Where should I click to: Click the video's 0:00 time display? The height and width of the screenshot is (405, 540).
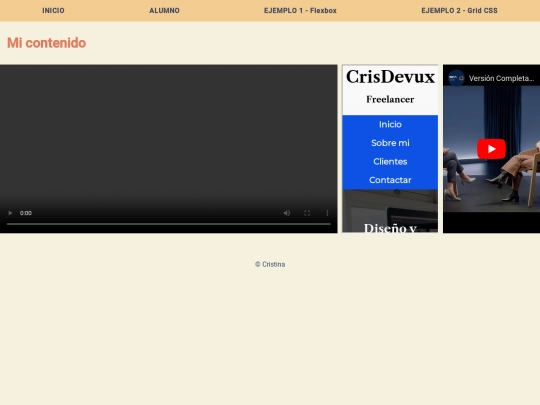point(26,213)
